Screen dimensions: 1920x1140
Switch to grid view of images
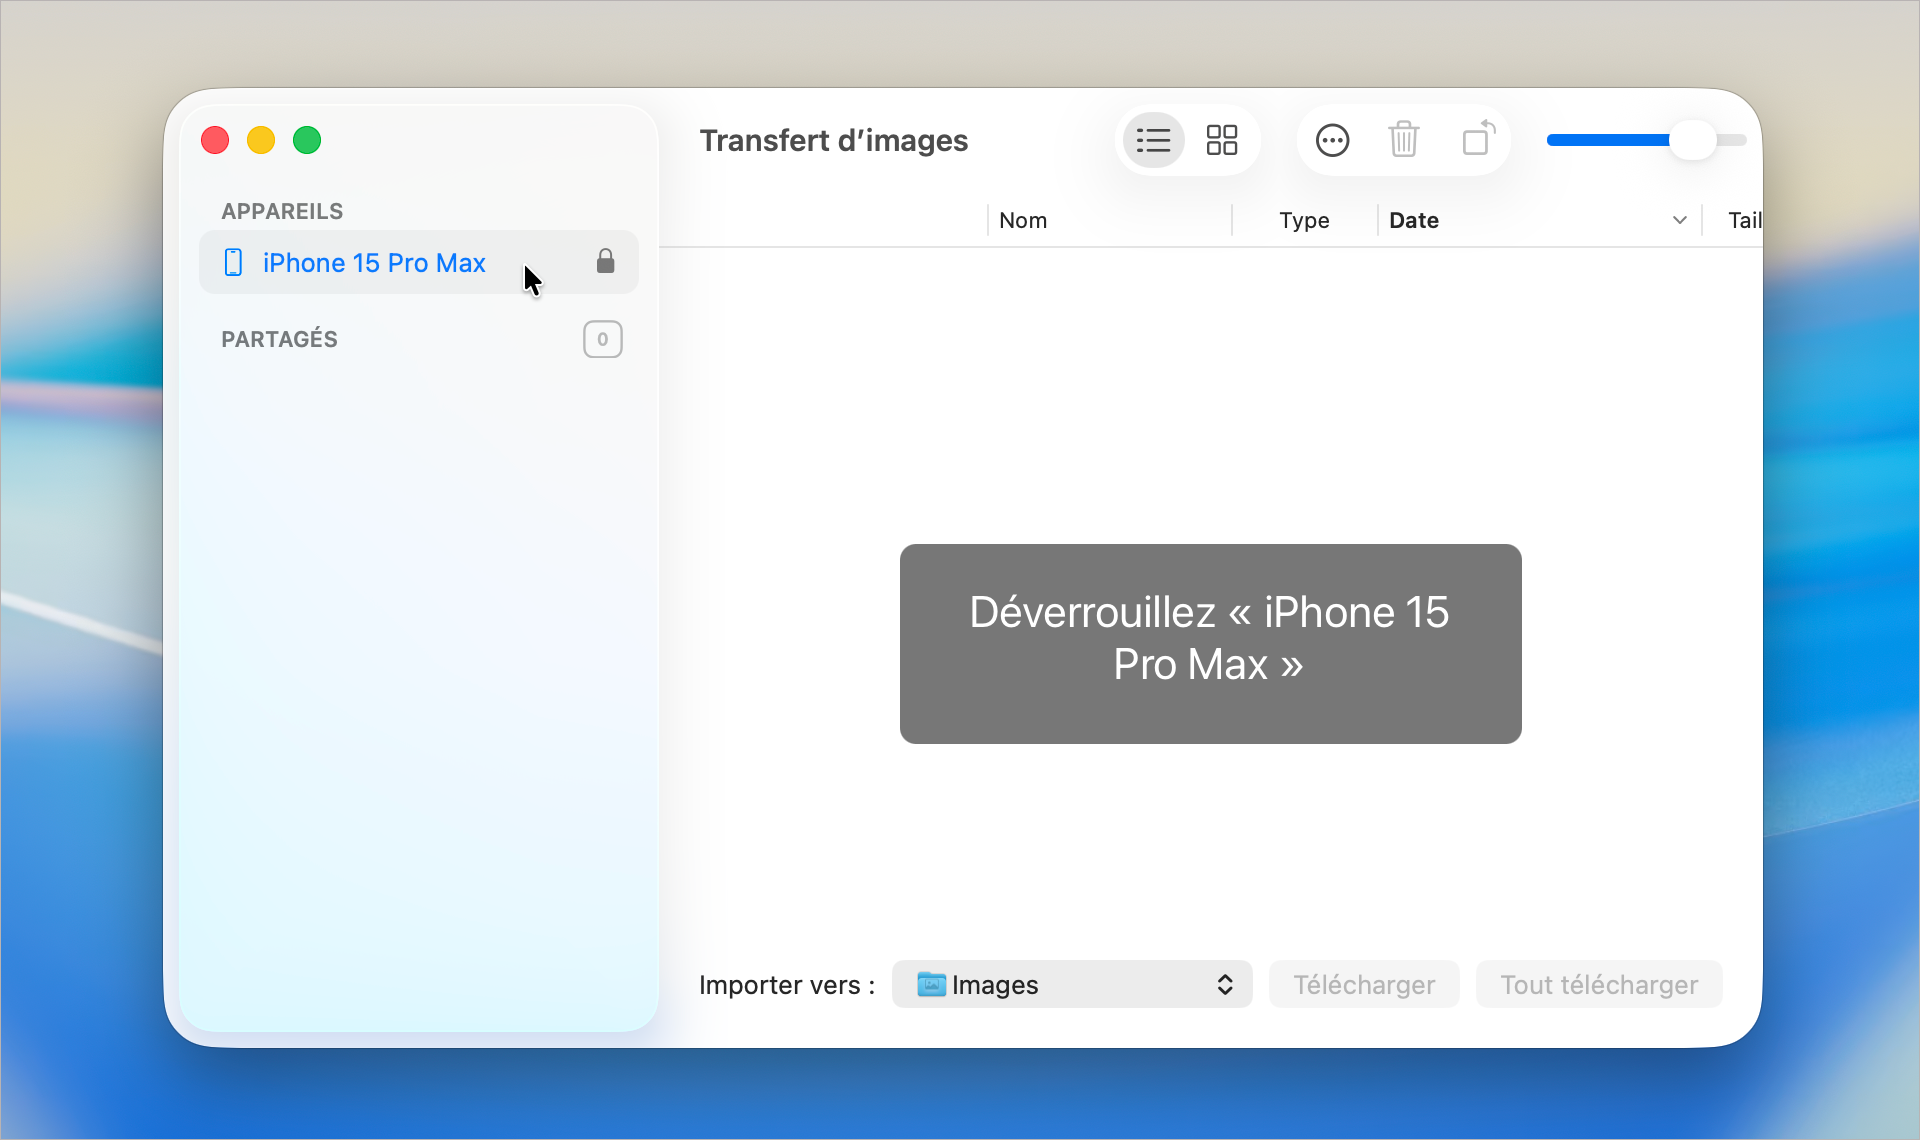click(1221, 140)
